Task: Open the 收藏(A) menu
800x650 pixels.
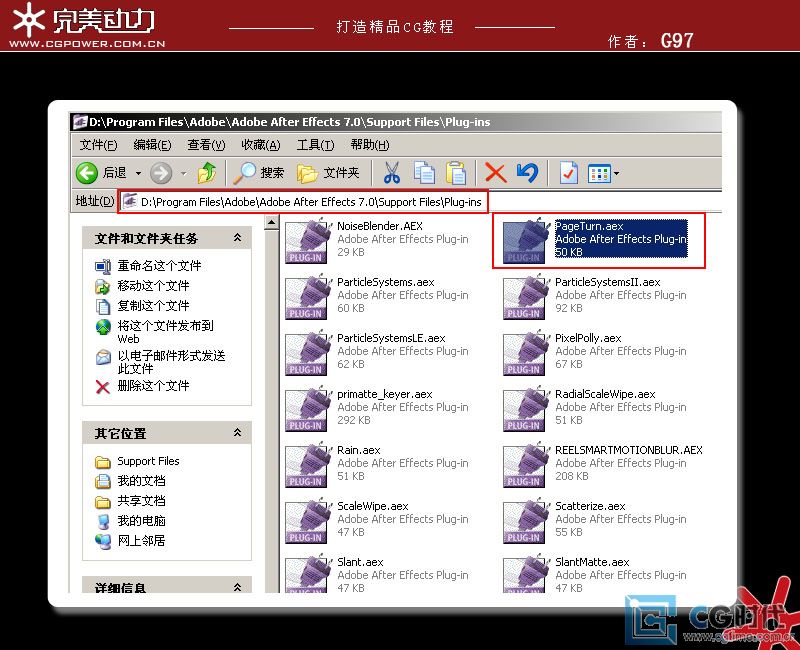Action: [x=261, y=145]
